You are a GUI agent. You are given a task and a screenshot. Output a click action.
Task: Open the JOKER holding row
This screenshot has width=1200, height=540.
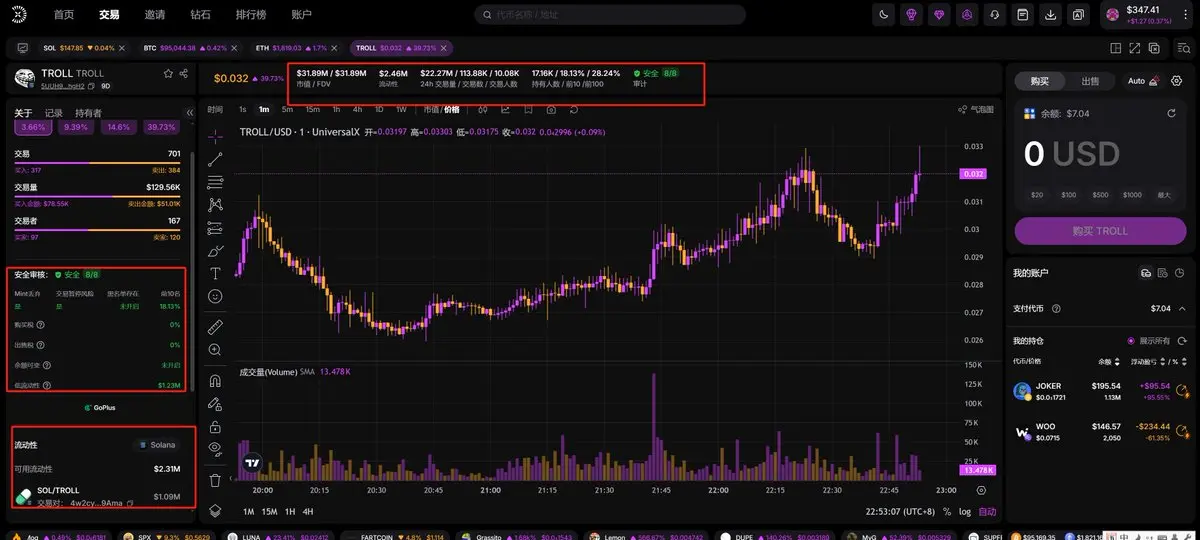(x=1100, y=390)
